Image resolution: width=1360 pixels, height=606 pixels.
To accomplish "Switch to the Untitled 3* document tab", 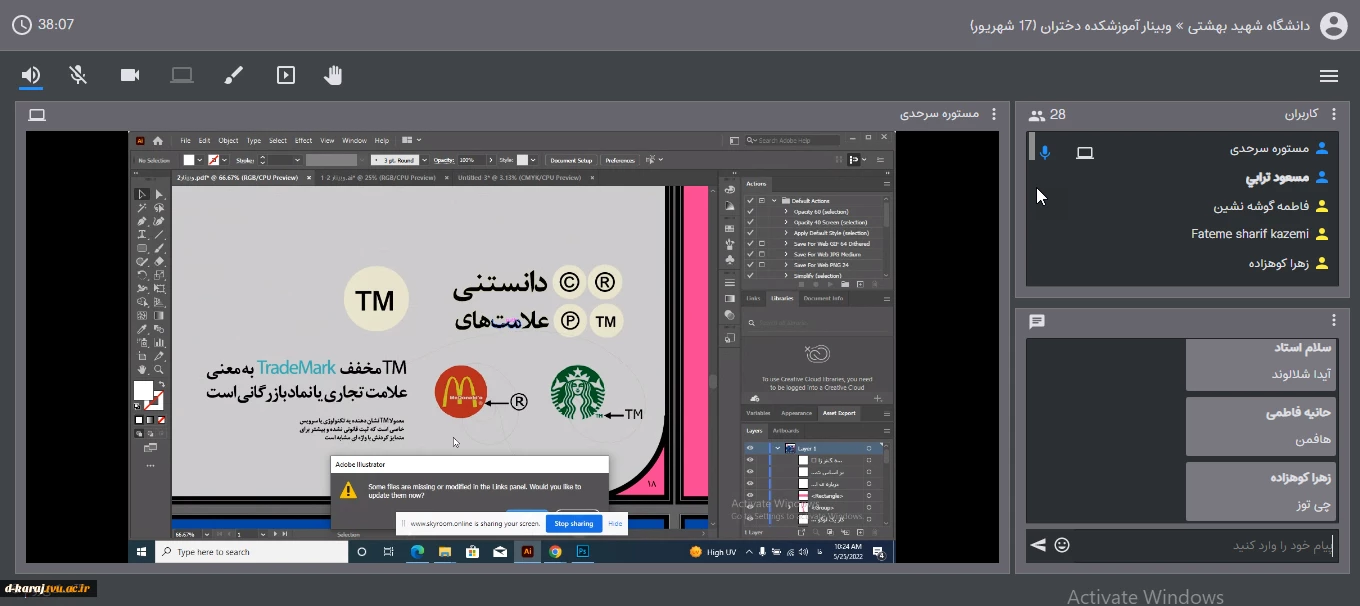I will (x=519, y=178).
